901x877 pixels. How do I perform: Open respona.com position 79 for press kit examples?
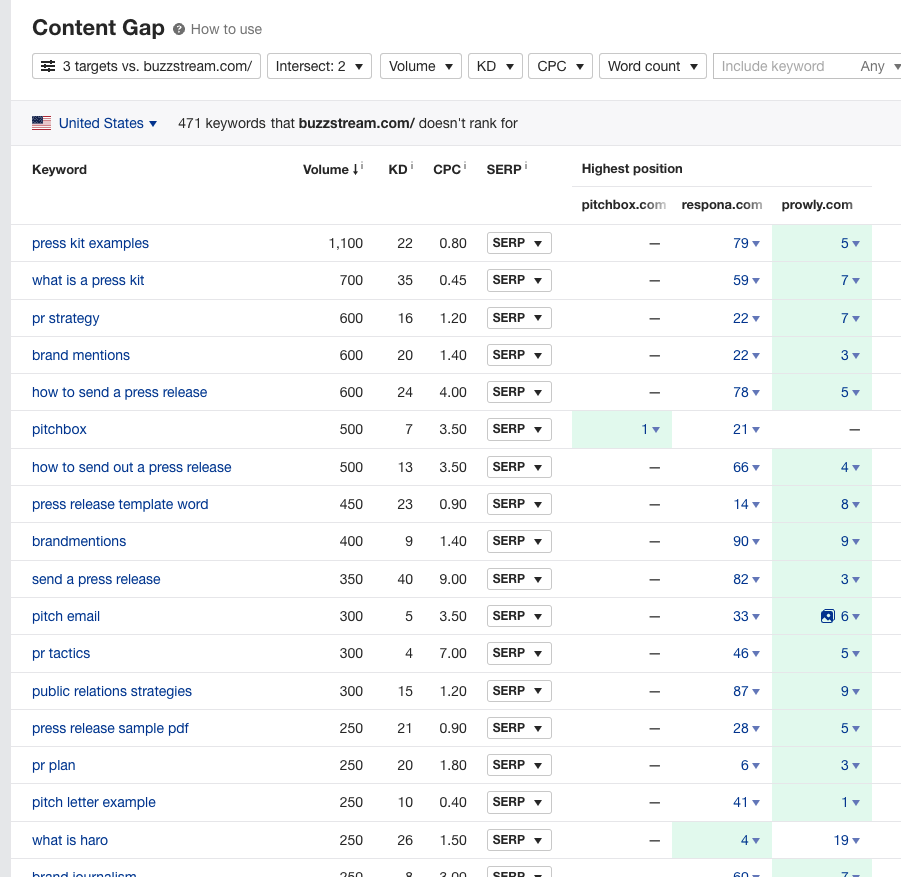(746, 243)
